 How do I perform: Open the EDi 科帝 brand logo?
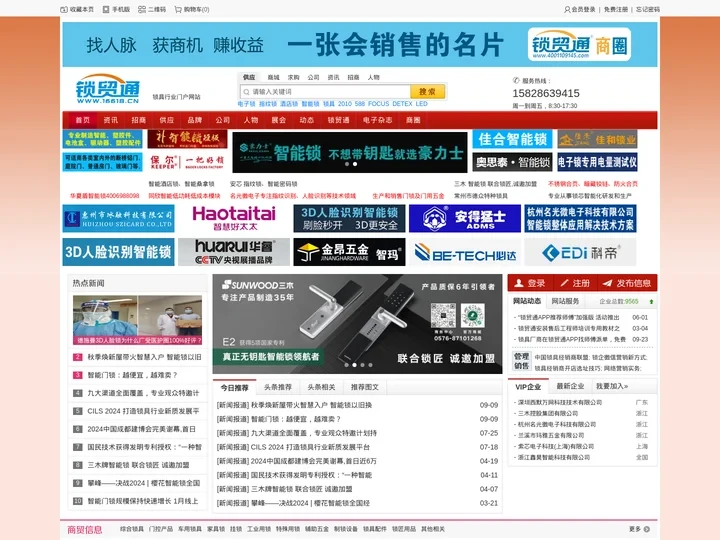coord(580,252)
